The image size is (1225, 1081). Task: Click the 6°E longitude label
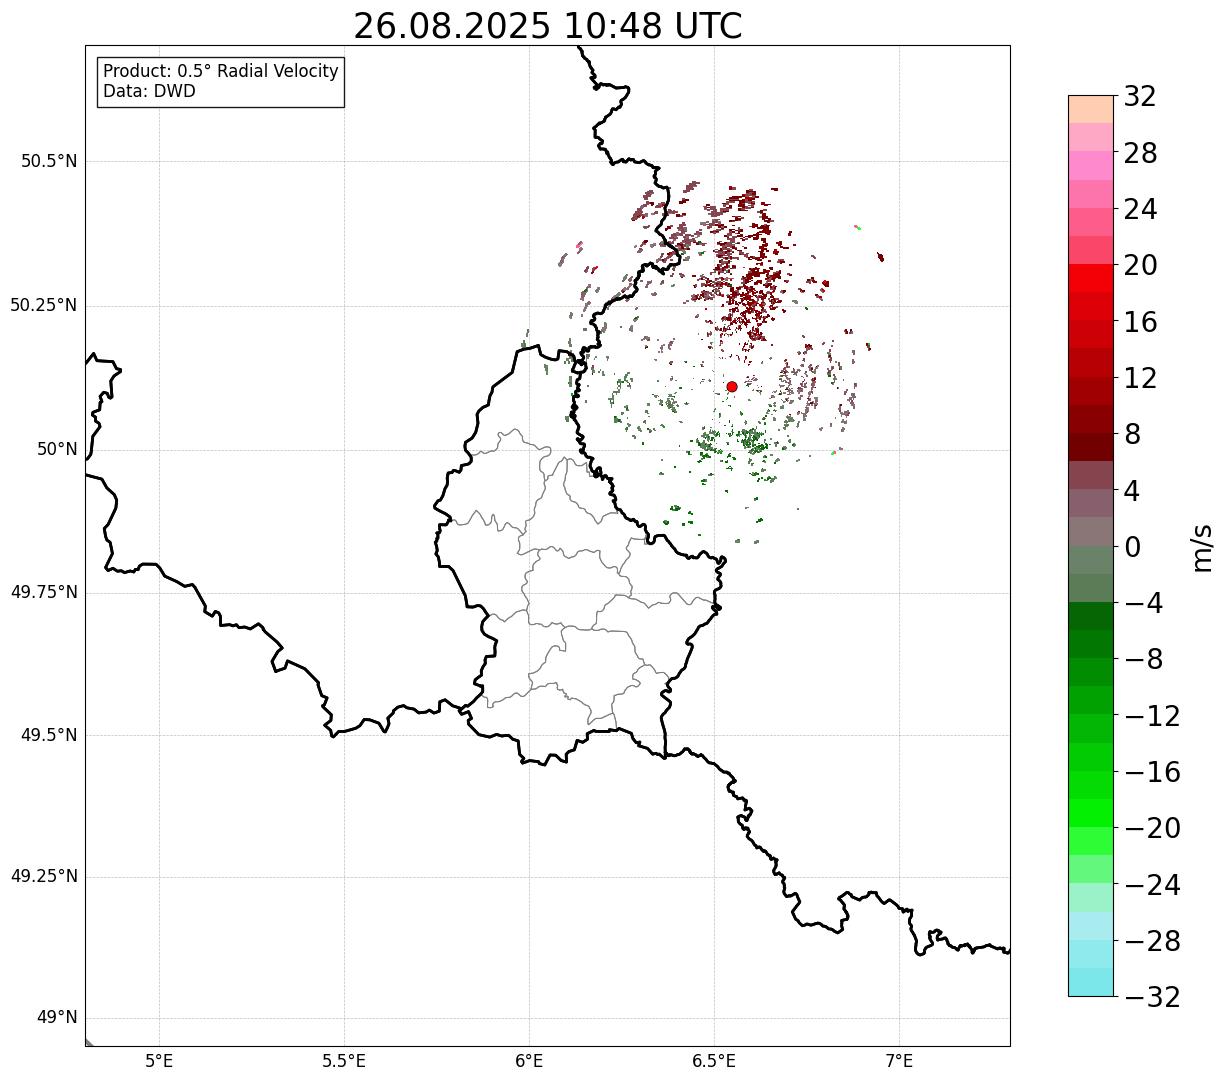click(x=529, y=1060)
